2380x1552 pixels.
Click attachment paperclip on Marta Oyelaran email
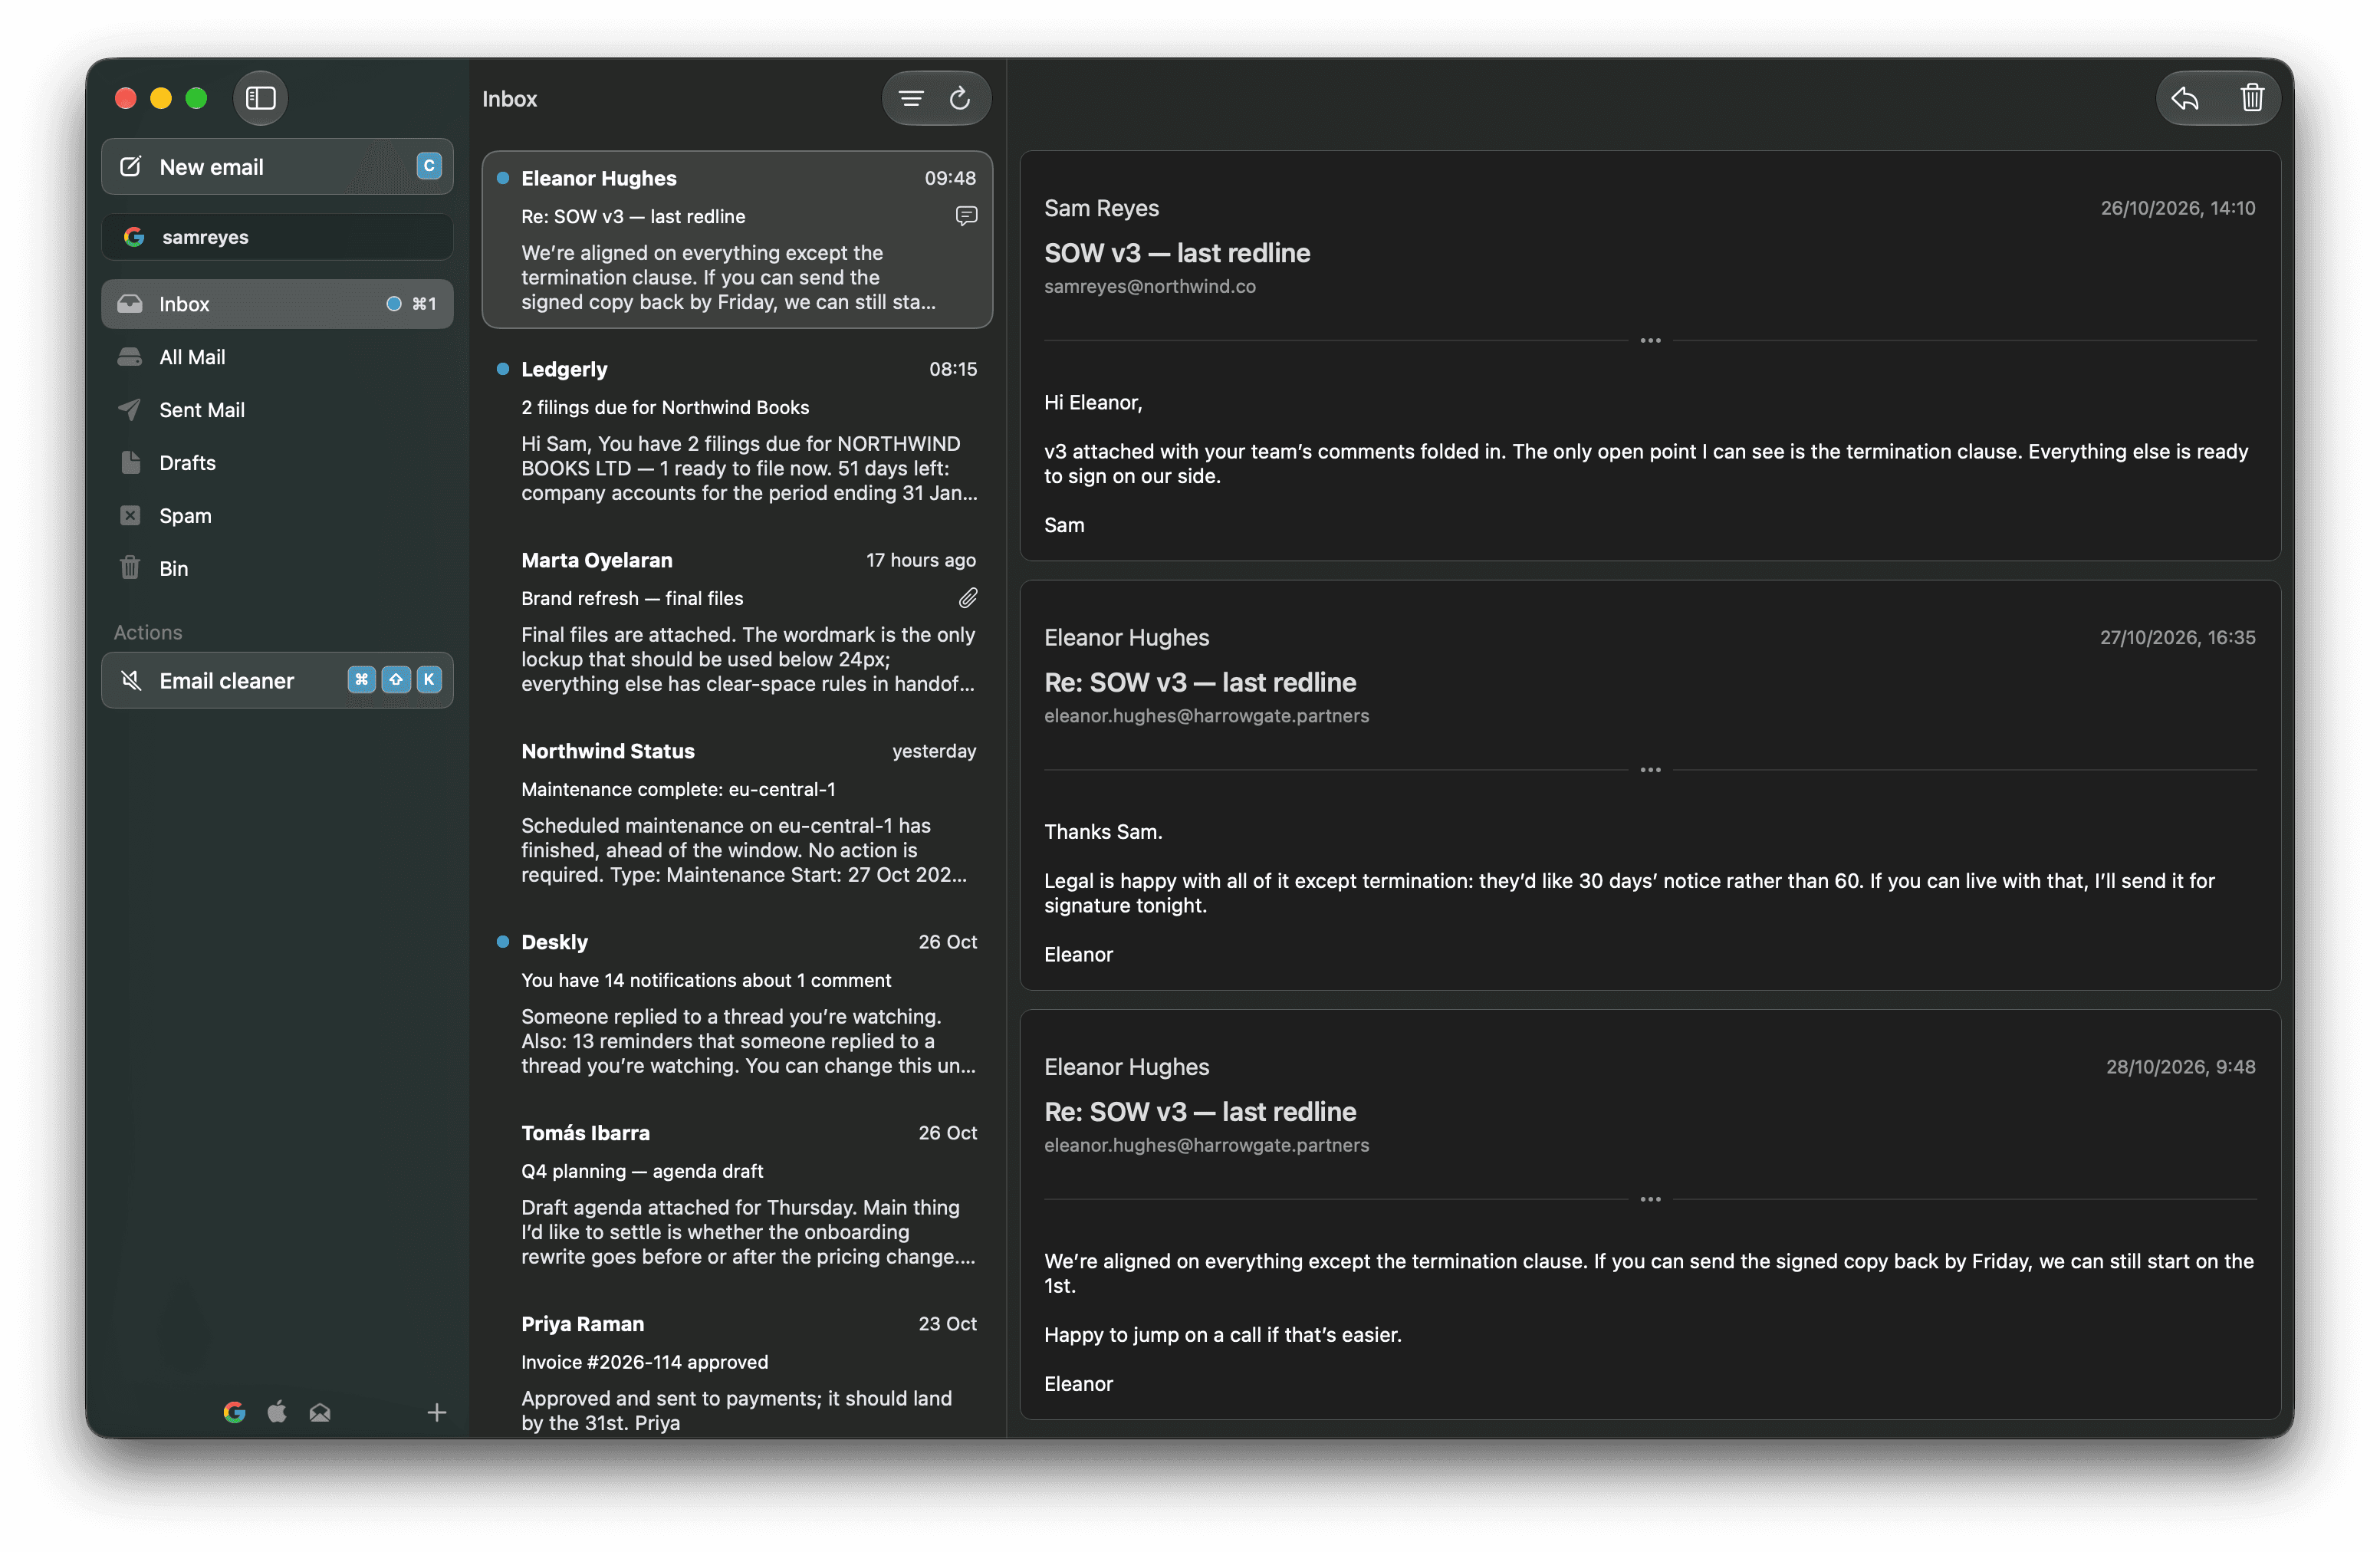(x=968, y=598)
